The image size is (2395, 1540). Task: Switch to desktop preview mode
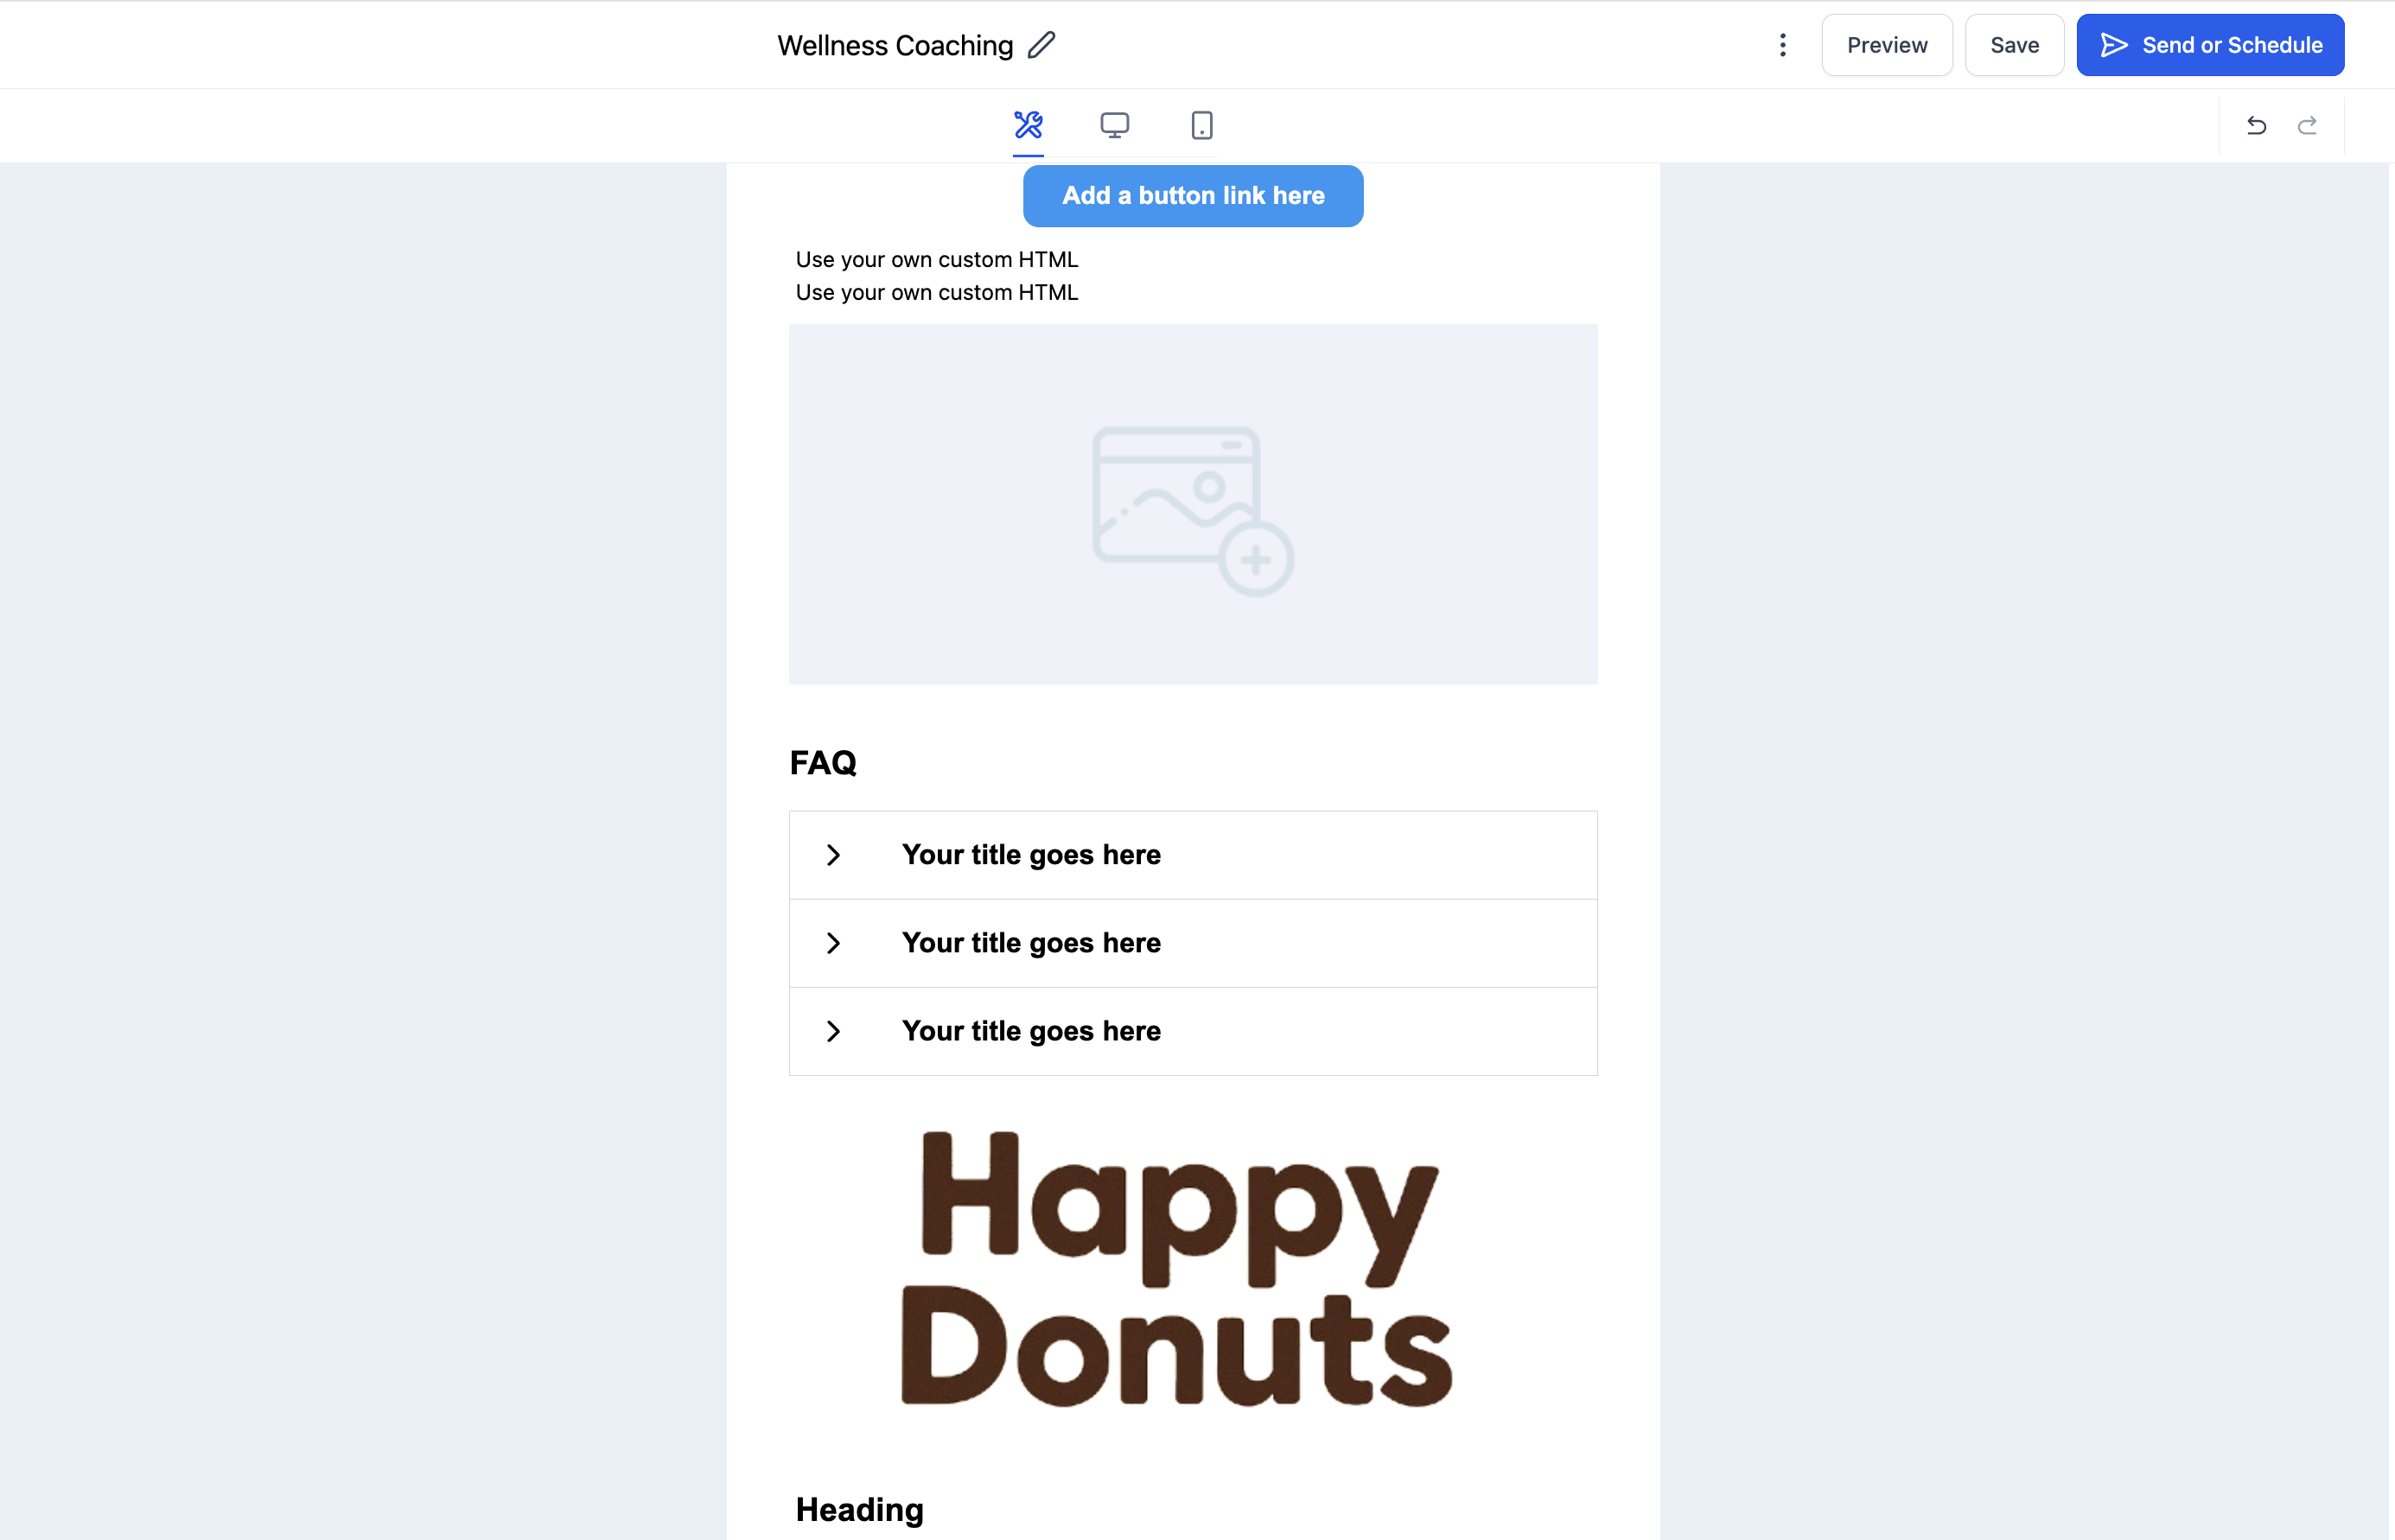point(1114,125)
